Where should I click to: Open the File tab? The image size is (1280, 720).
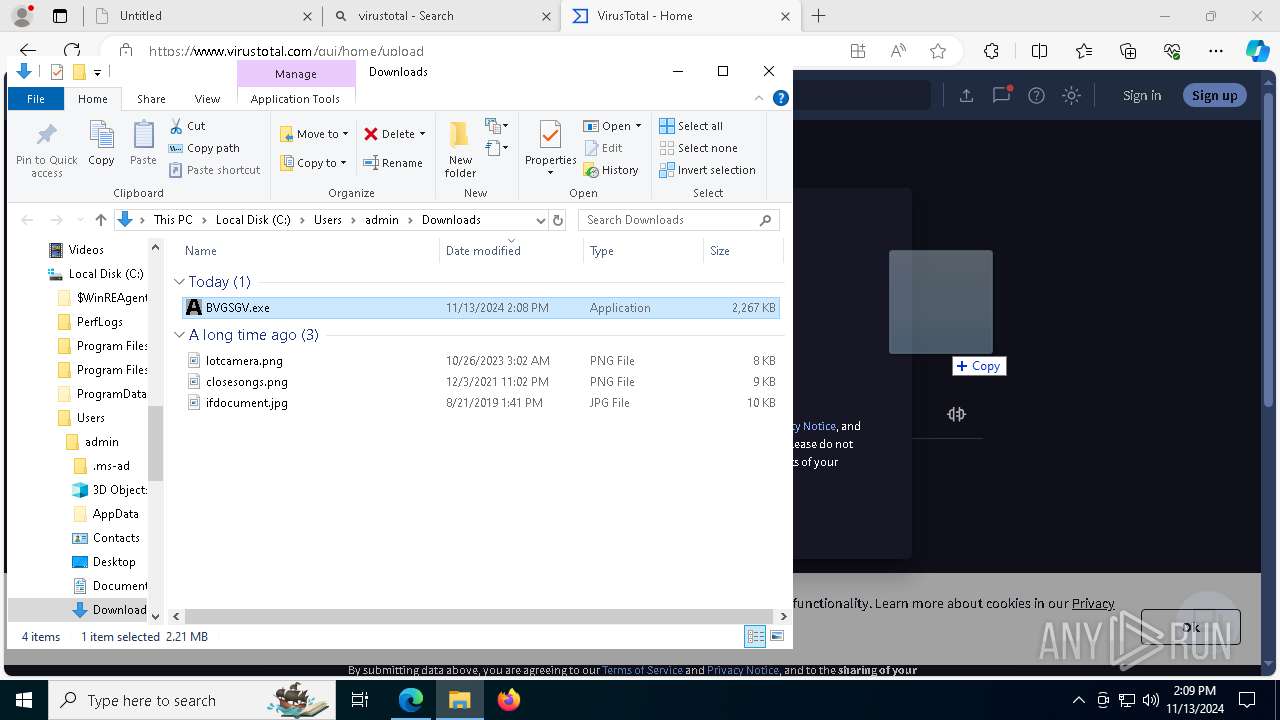pos(36,99)
